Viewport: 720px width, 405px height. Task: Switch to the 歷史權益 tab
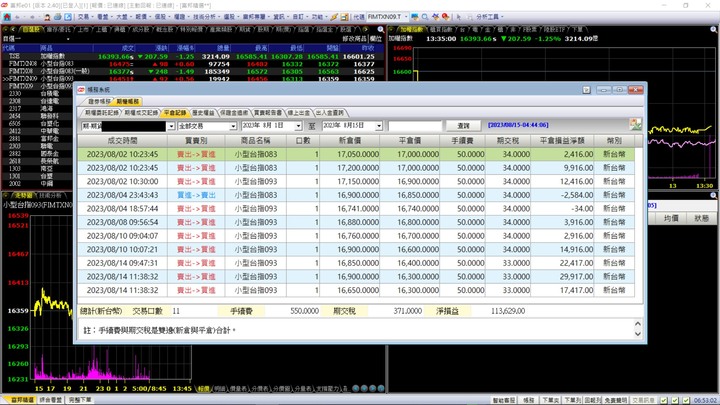[x=205, y=113]
